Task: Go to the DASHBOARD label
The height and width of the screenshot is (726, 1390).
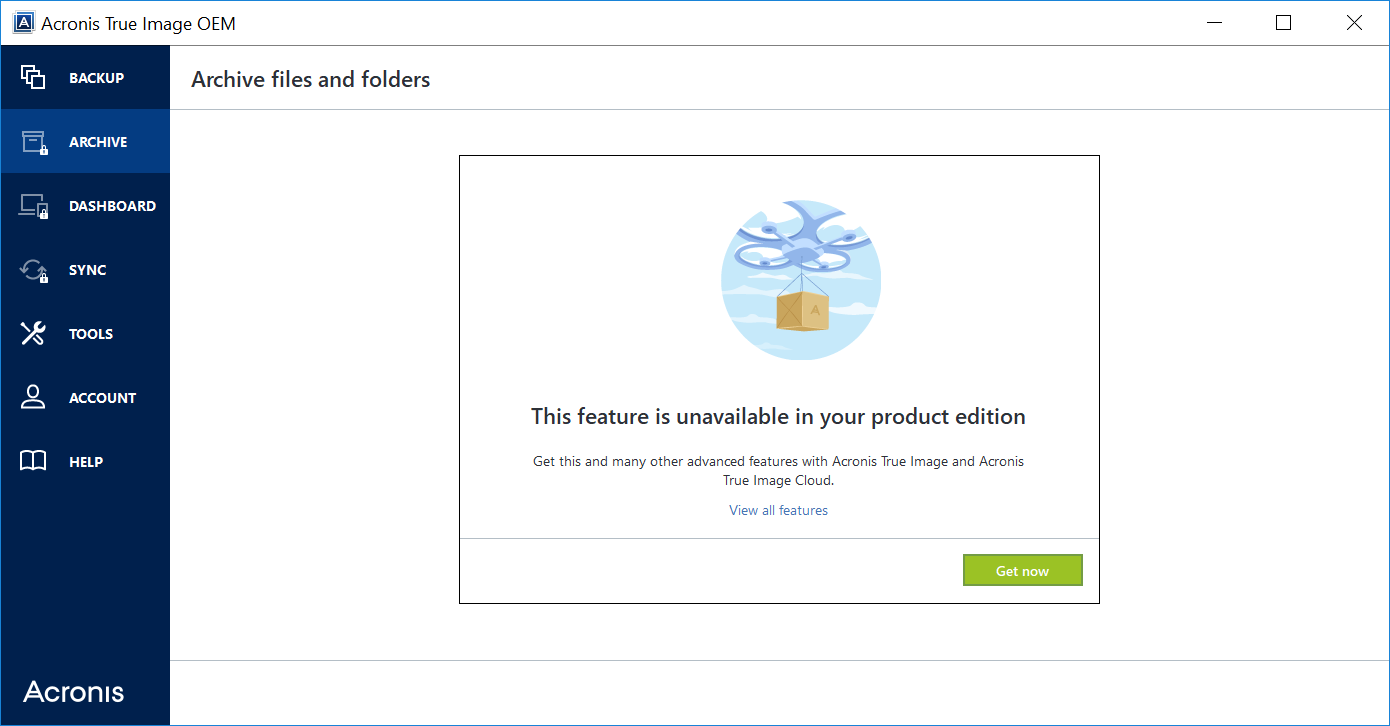Action: (x=112, y=206)
